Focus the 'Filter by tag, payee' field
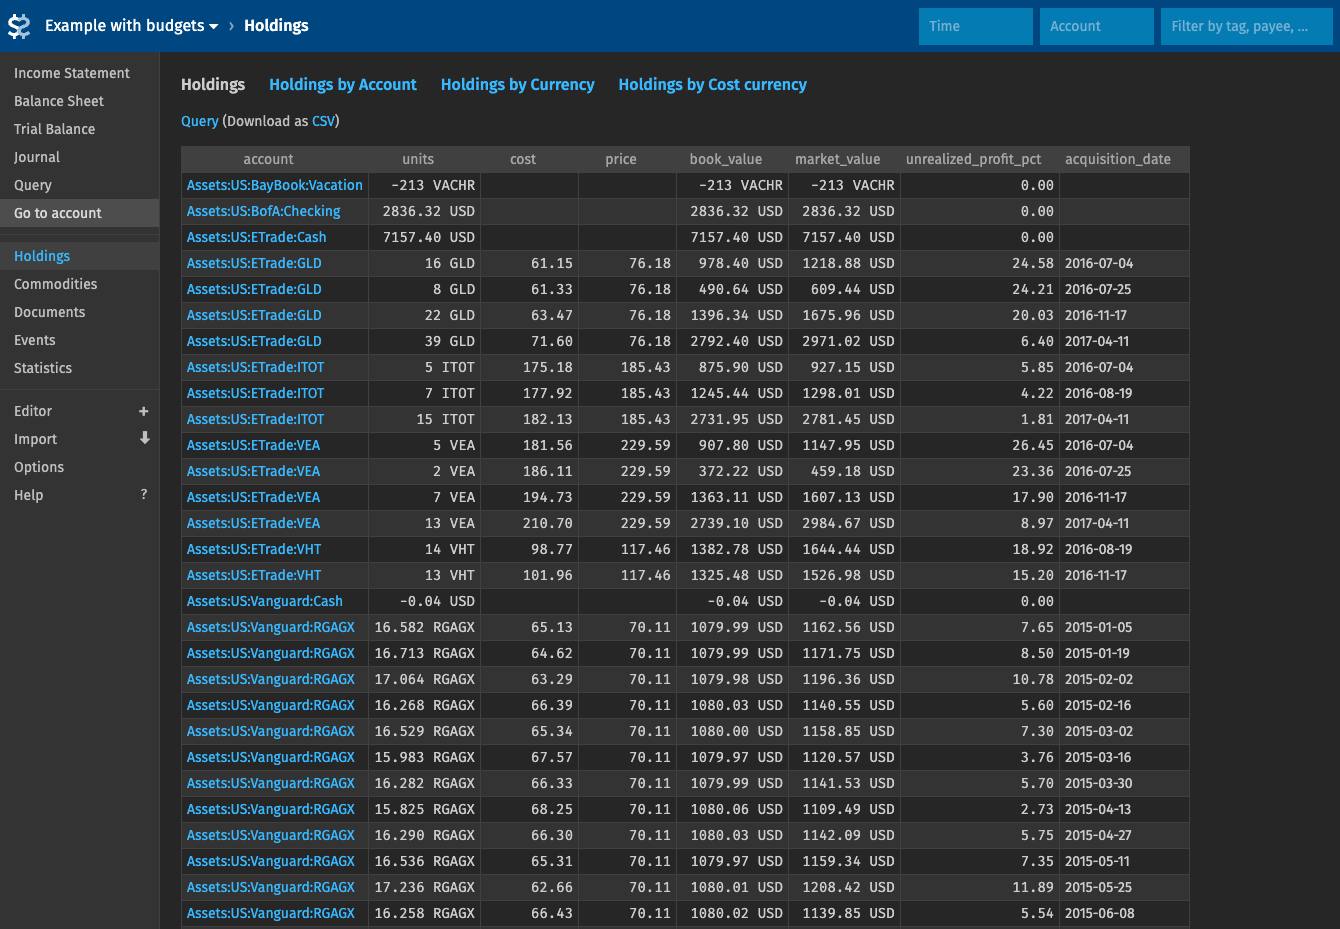The width and height of the screenshot is (1340, 929). pos(1246,26)
